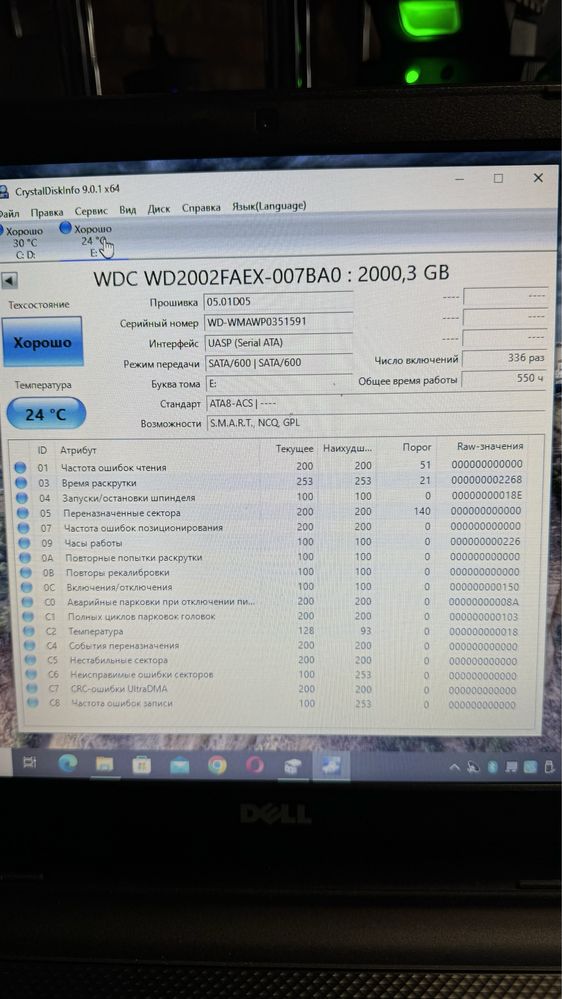Image resolution: width=562 pixels, height=999 pixels.
Task: Click the Атрибут column header
Action: pyautogui.click(x=78, y=450)
